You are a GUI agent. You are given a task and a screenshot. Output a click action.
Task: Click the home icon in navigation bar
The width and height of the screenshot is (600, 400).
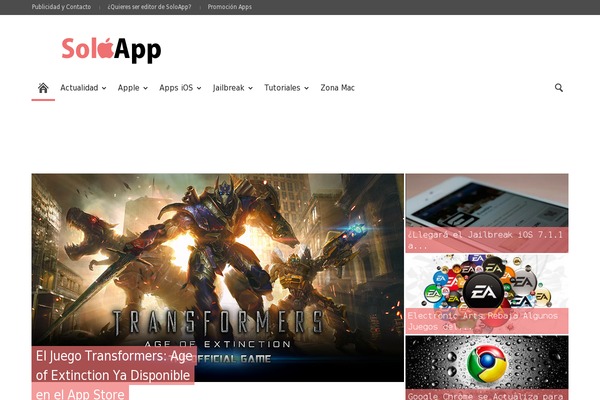[43, 88]
